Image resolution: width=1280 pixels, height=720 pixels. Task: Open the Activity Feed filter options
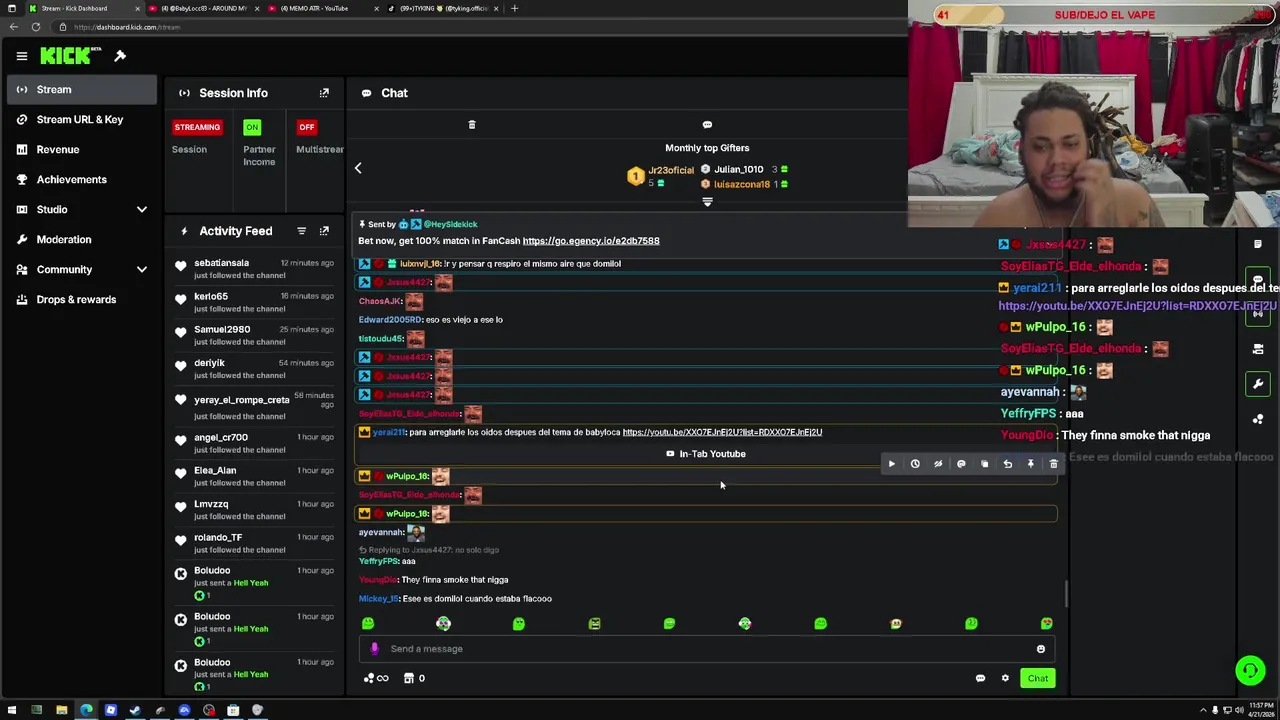(x=301, y=231)
